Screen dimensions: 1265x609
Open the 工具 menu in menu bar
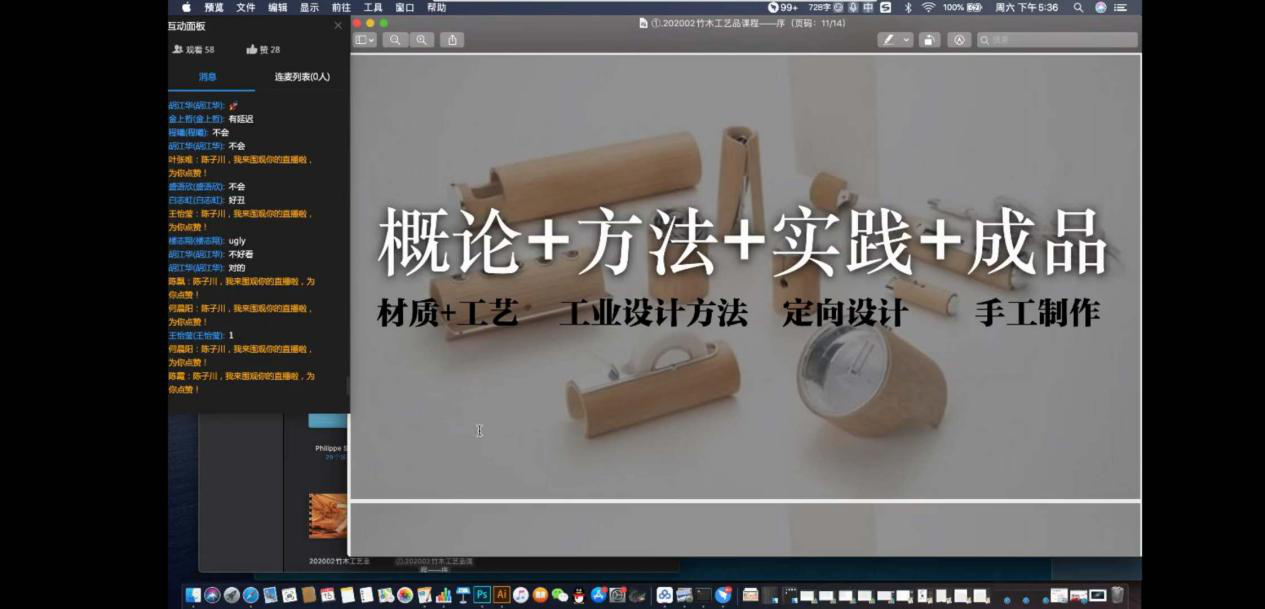[x=373, y=7]
